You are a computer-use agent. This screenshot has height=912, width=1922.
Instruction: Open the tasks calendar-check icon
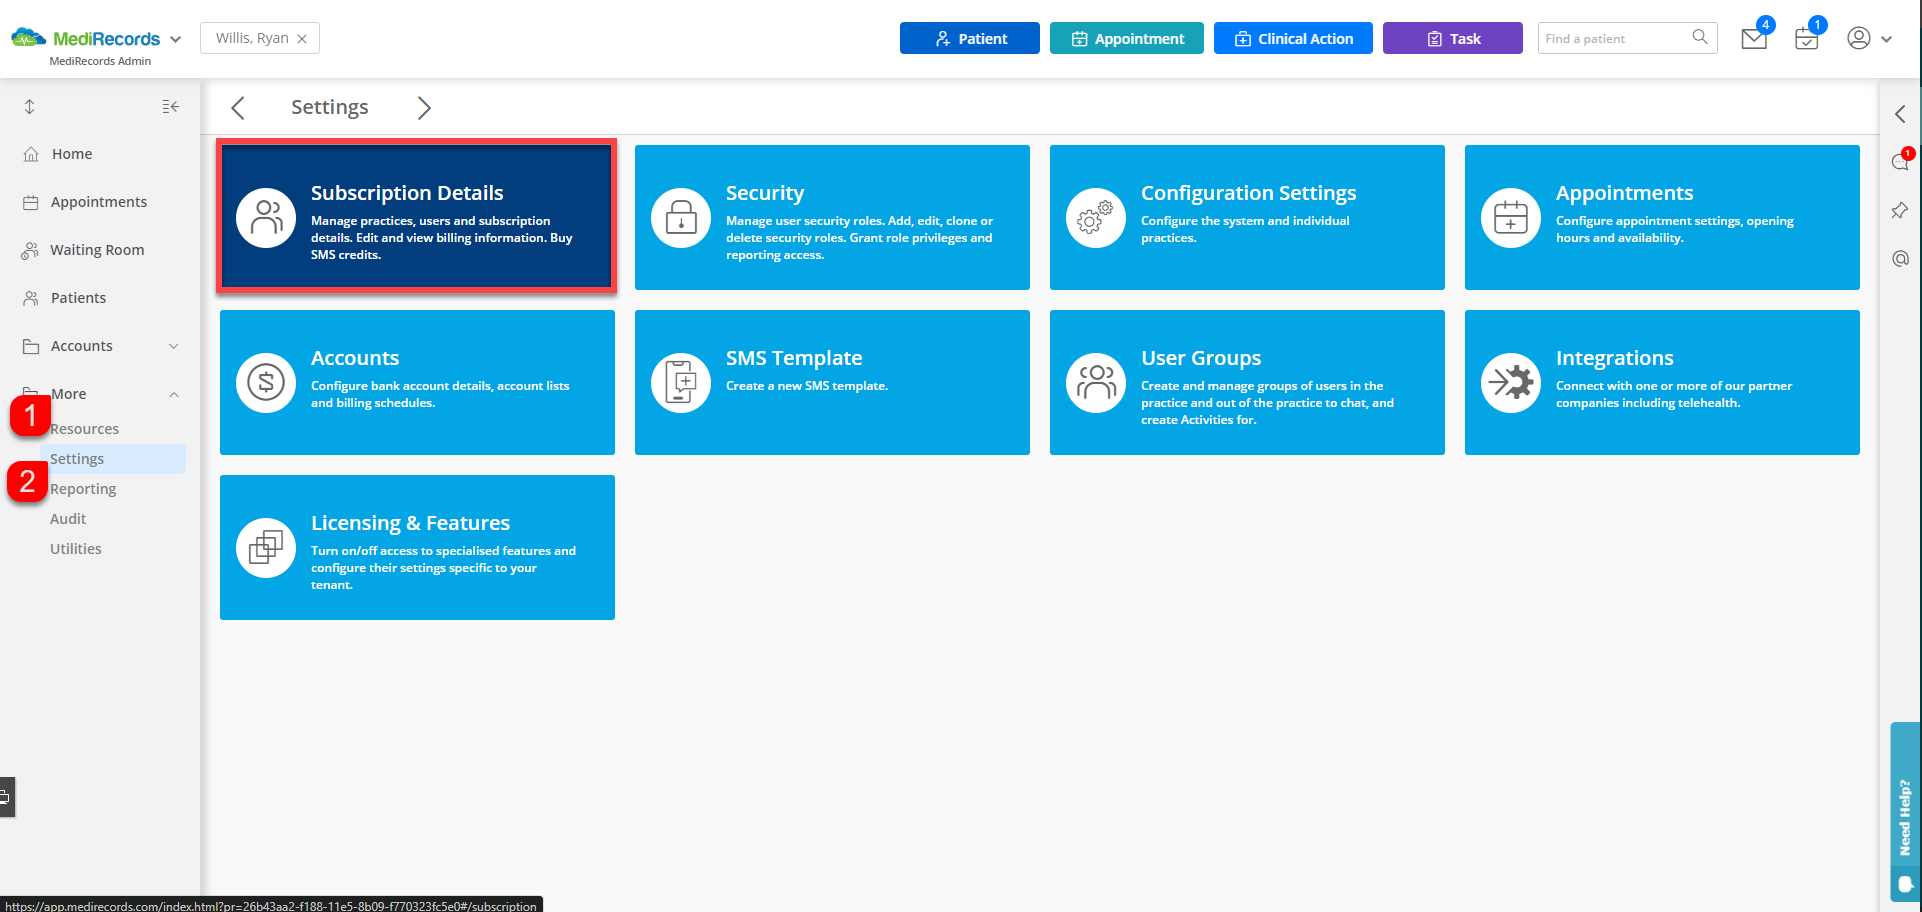click(1806, 38)
